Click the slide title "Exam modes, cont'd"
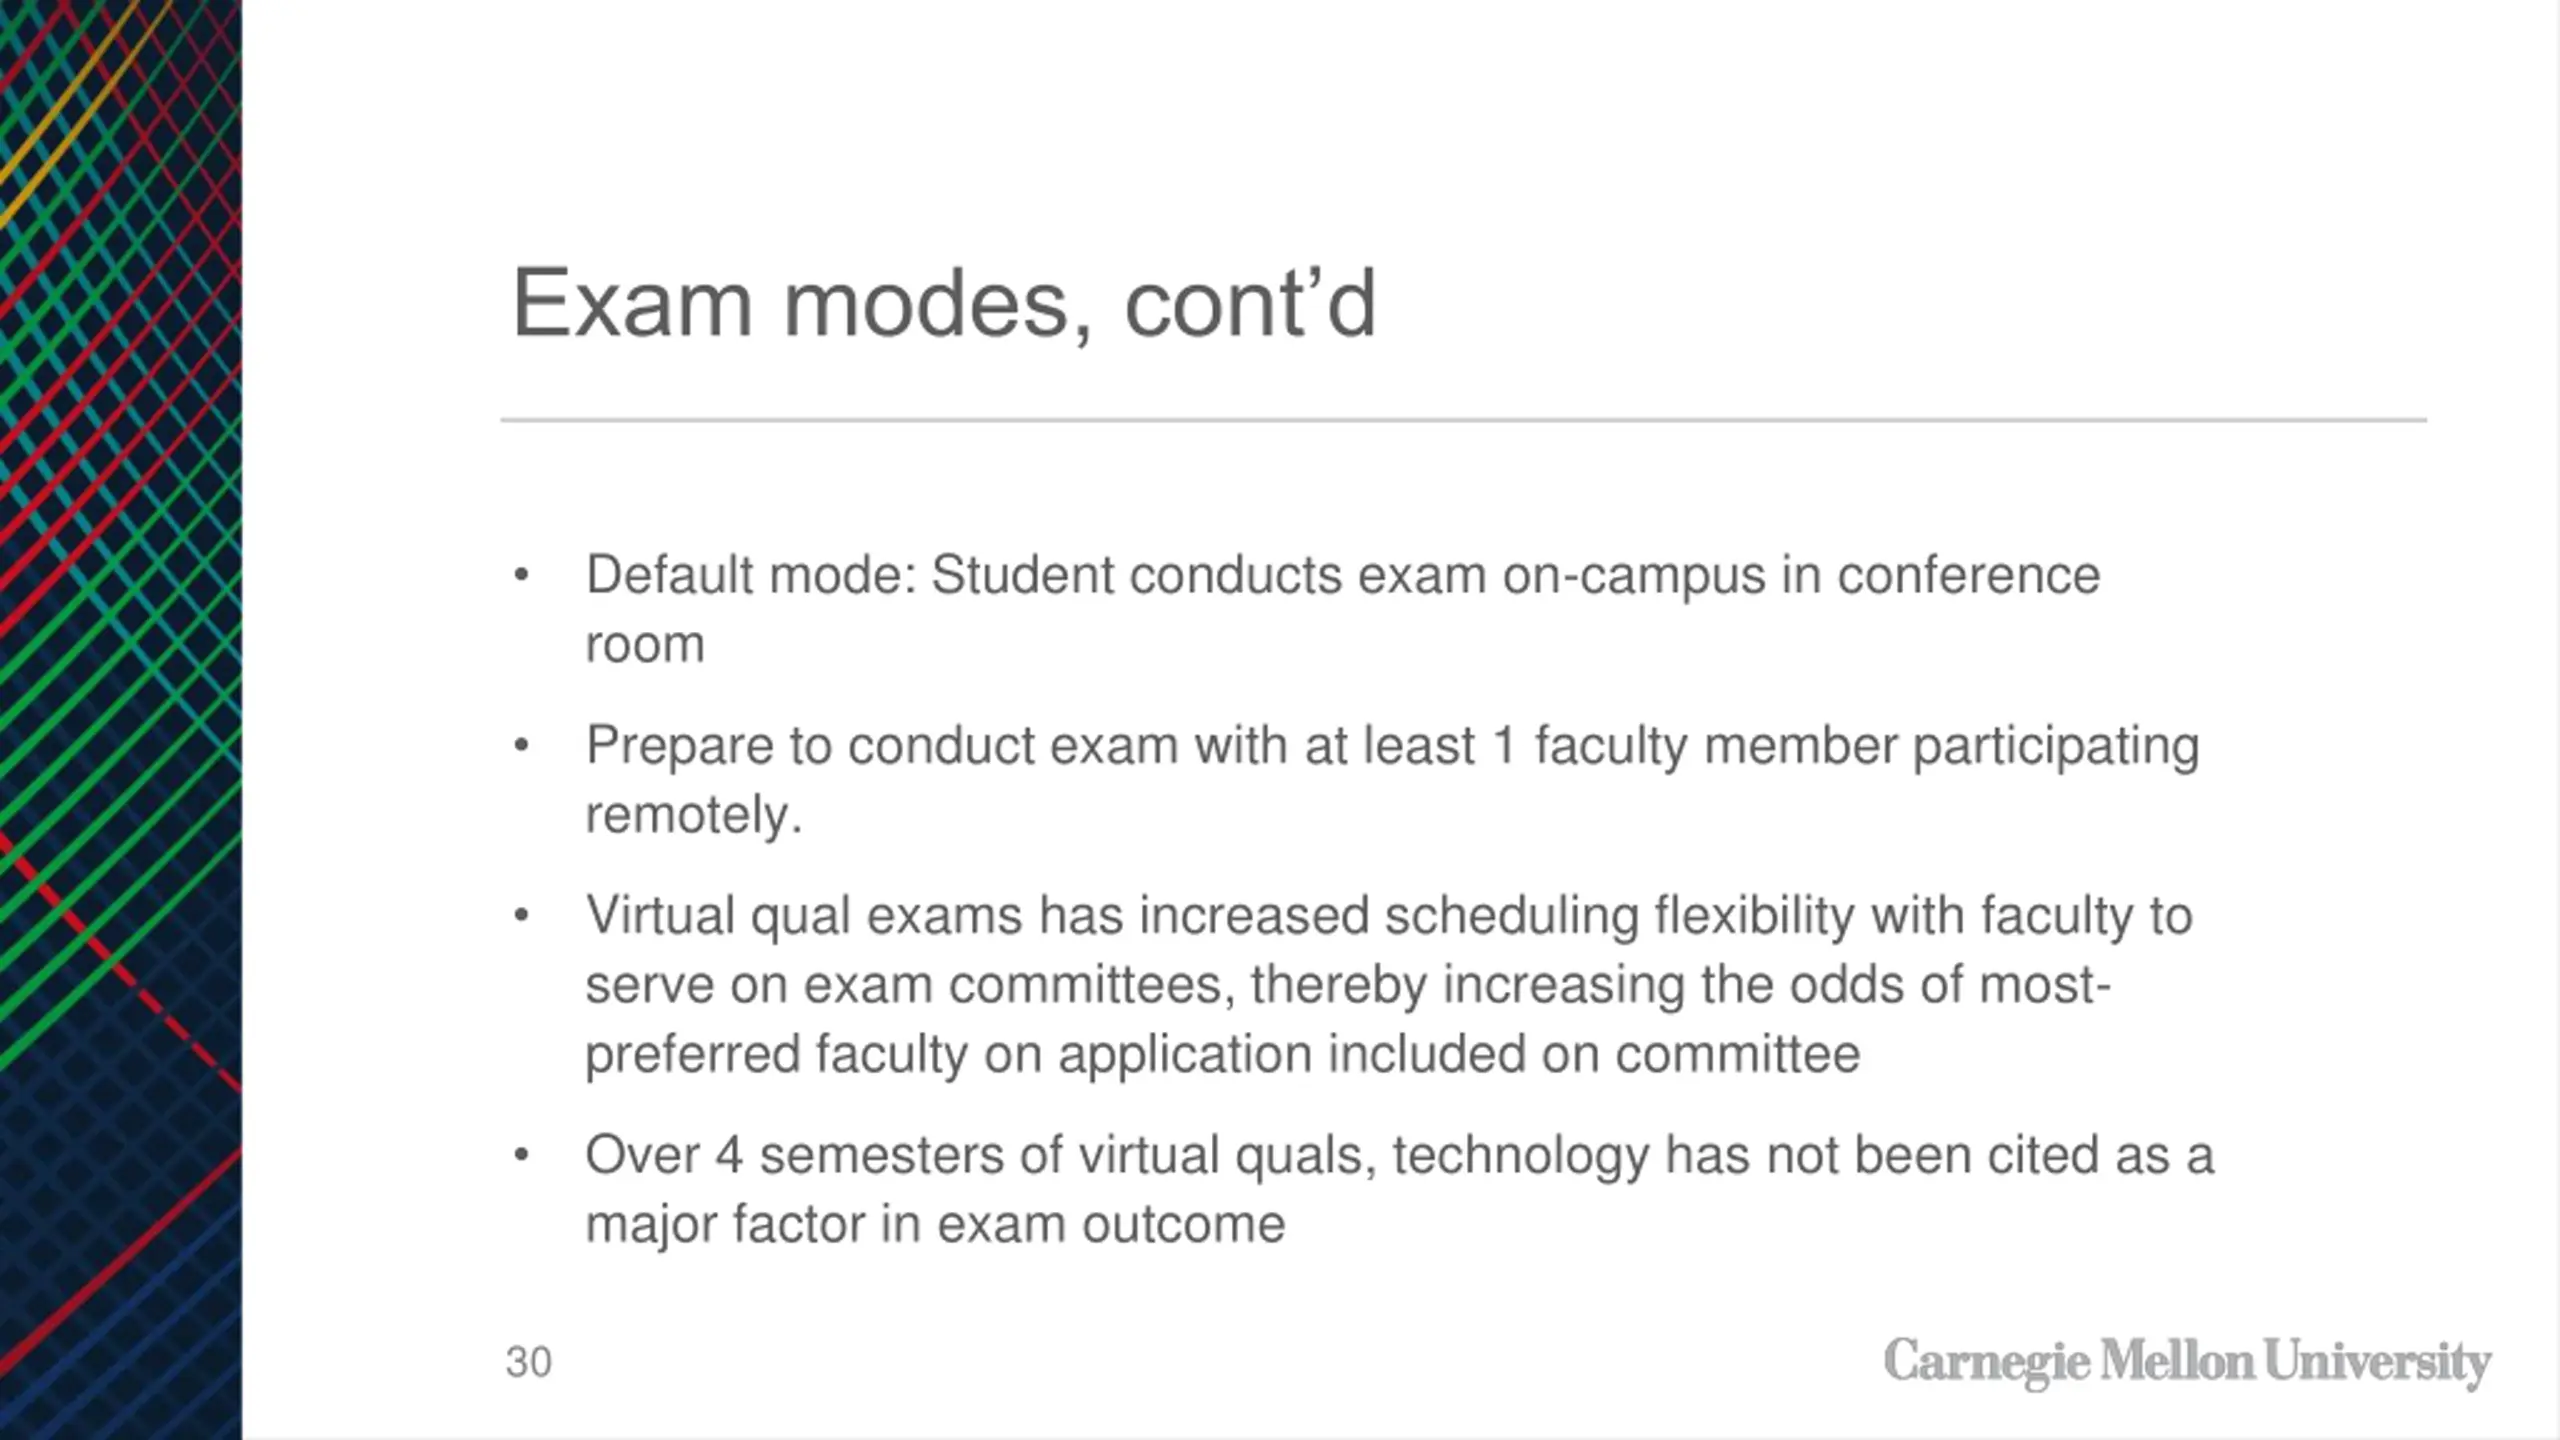The width and height of the screenshot is (2560, 1440). pyautogui.click(x=944, y=303)
